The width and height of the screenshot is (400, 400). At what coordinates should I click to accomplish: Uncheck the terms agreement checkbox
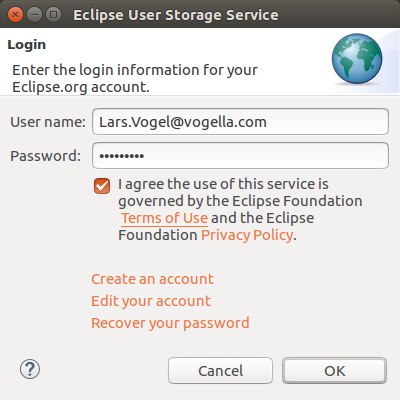102,186
